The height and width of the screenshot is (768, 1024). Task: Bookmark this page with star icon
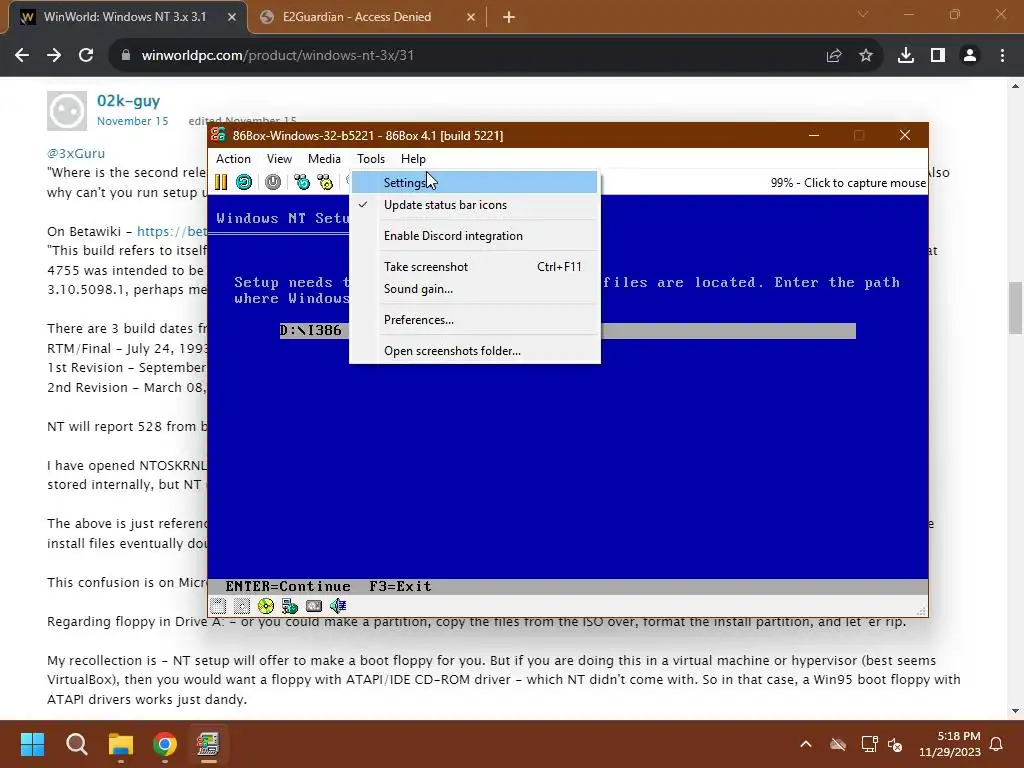[866, 56]
